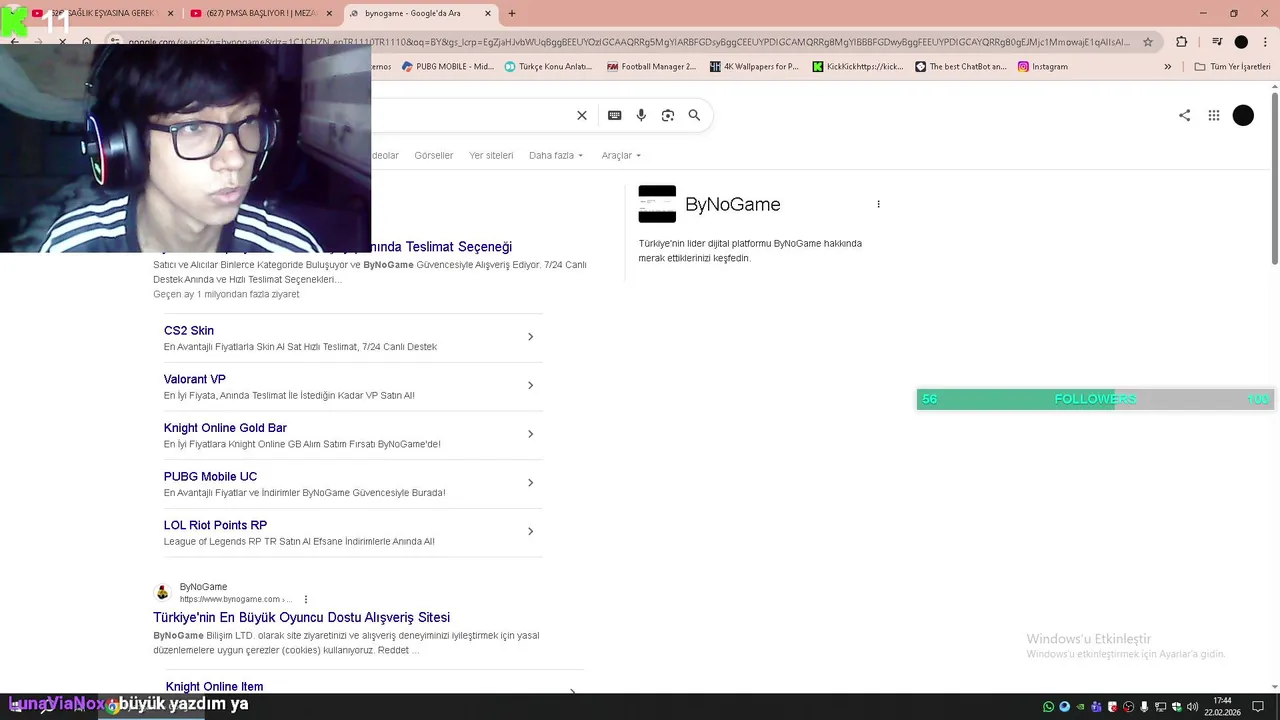Screen dimensions: 1280x720
Task: Open the ByNoGame panel three-dot menu
Action: coord(878,204)
